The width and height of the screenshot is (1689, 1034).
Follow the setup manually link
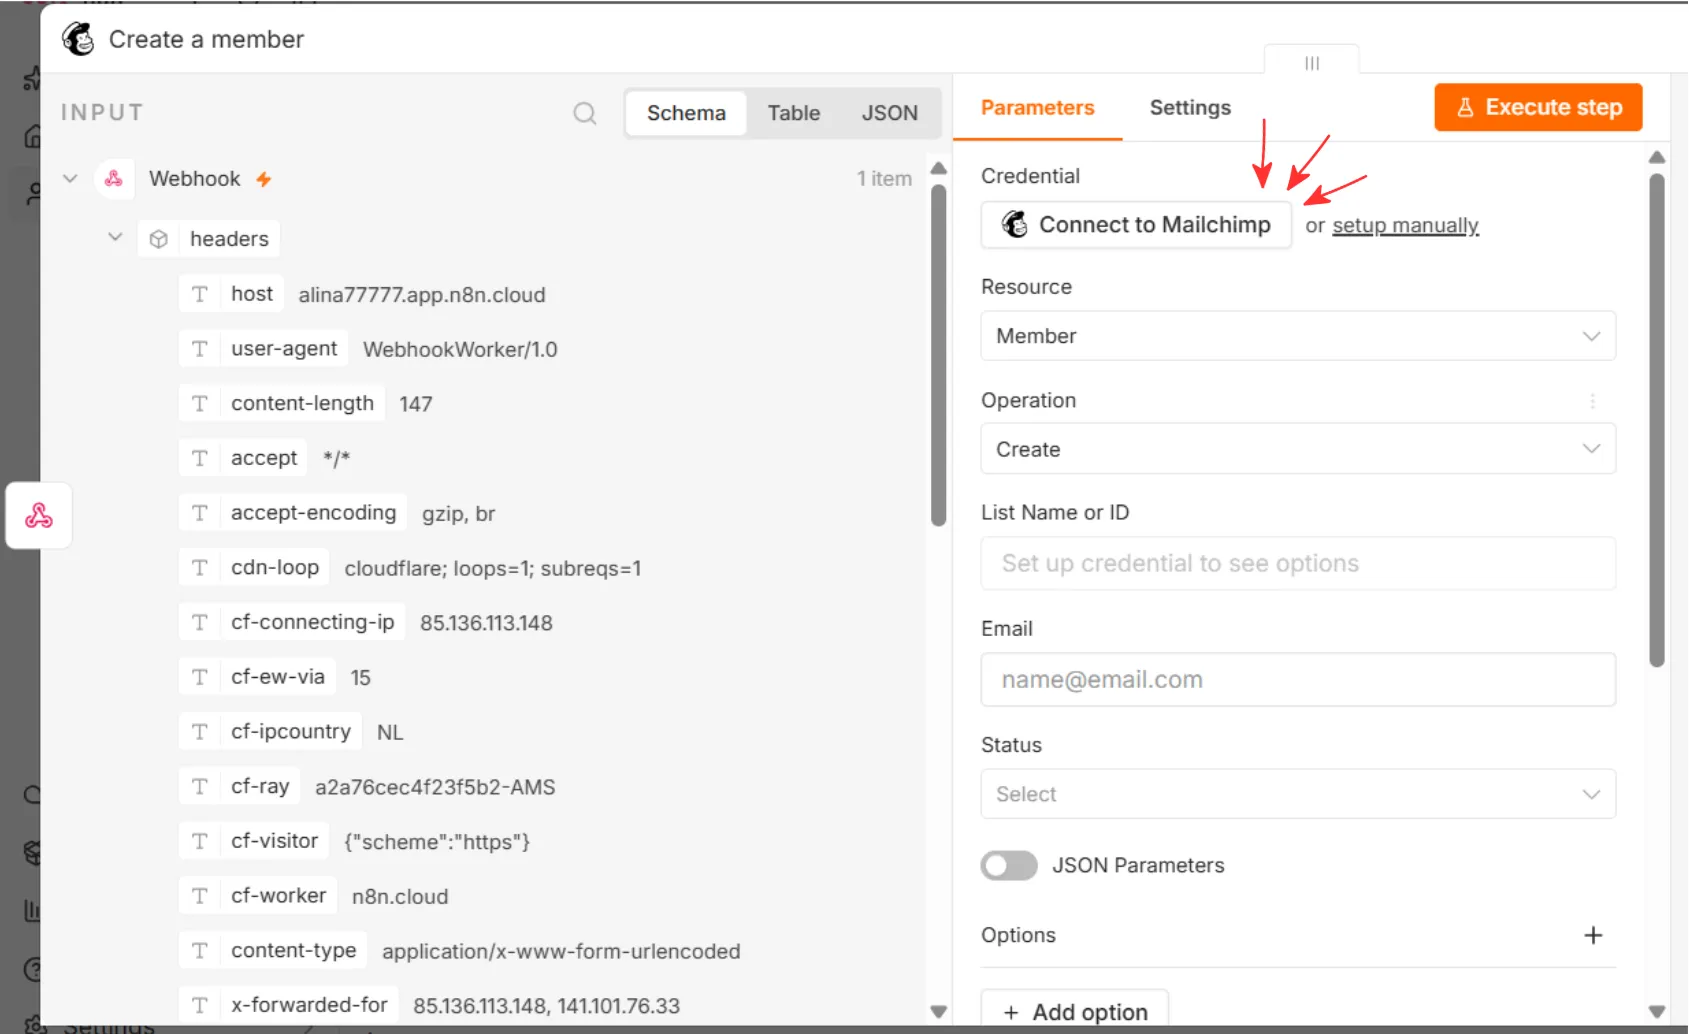coord(1405,225)
